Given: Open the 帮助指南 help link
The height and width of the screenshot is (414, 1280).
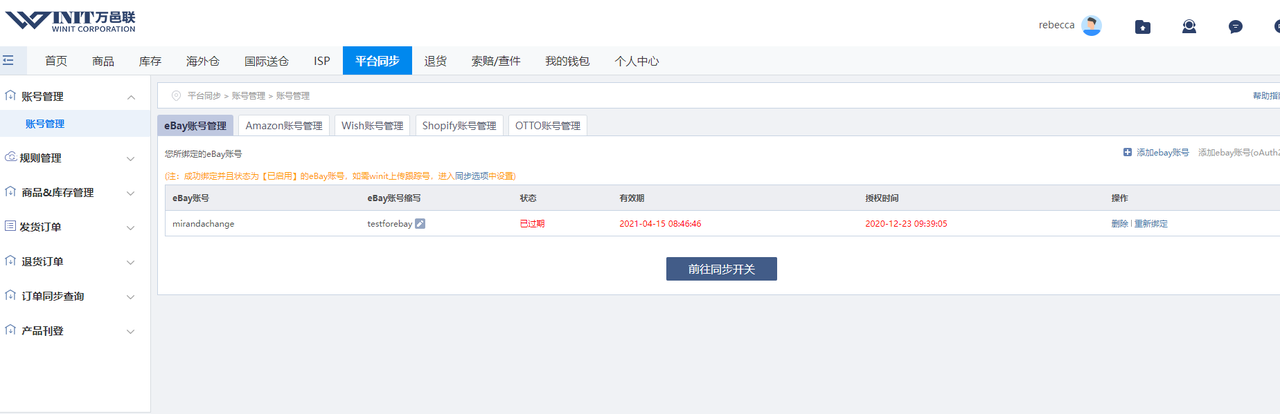Looking at the screenshot, I should [1266, 96].
